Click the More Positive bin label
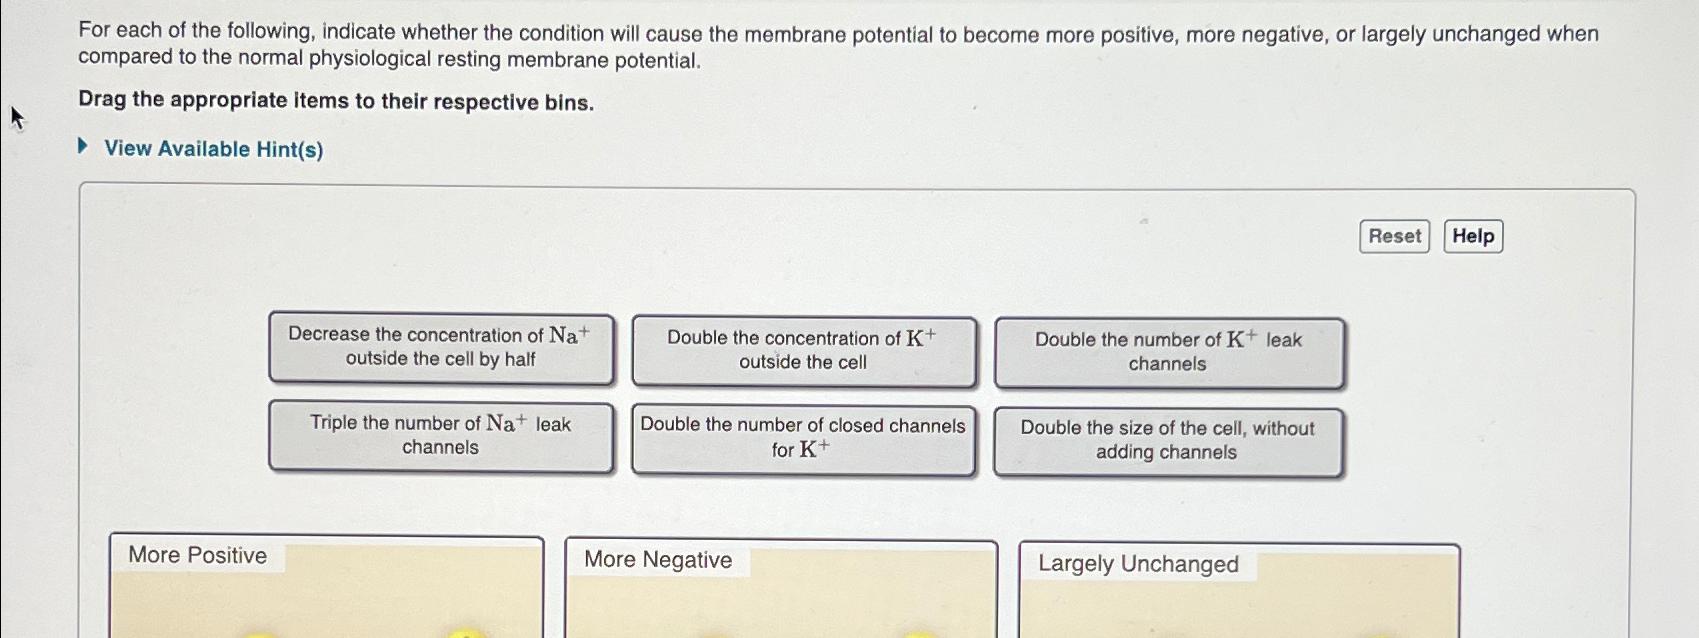This screenshot has width=1699, height=638. [196, 555]
